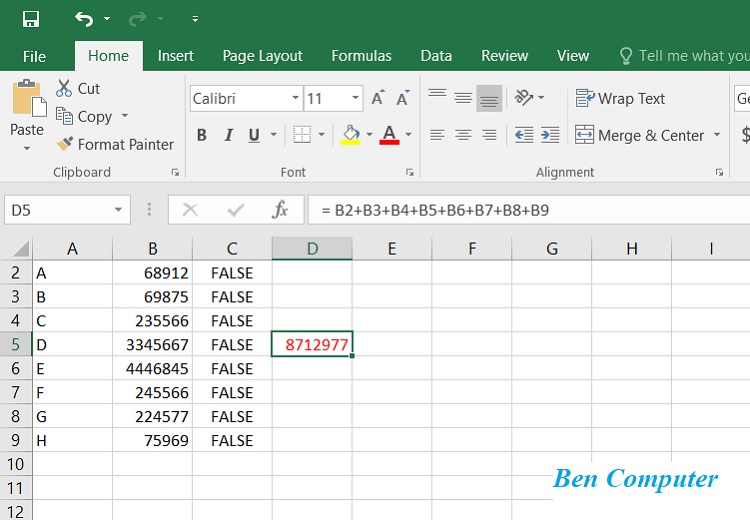Toggle Bold formatting
Image resolution: width=750 pixels, height=520 pixels.
202,135
